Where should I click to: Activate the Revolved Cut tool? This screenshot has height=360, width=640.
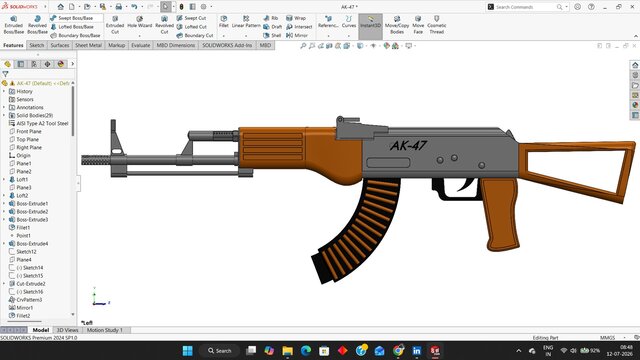pos(164,25)
